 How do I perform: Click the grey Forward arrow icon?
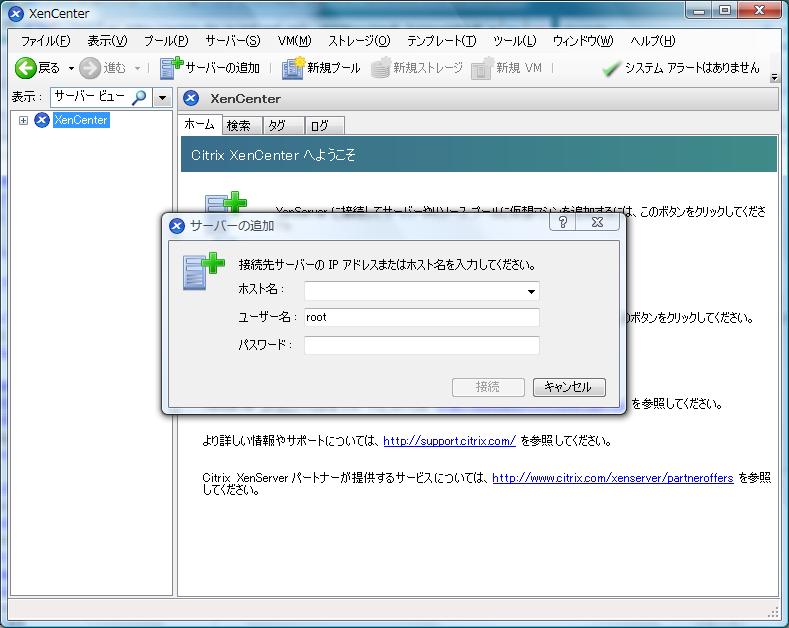coord(90,68)
